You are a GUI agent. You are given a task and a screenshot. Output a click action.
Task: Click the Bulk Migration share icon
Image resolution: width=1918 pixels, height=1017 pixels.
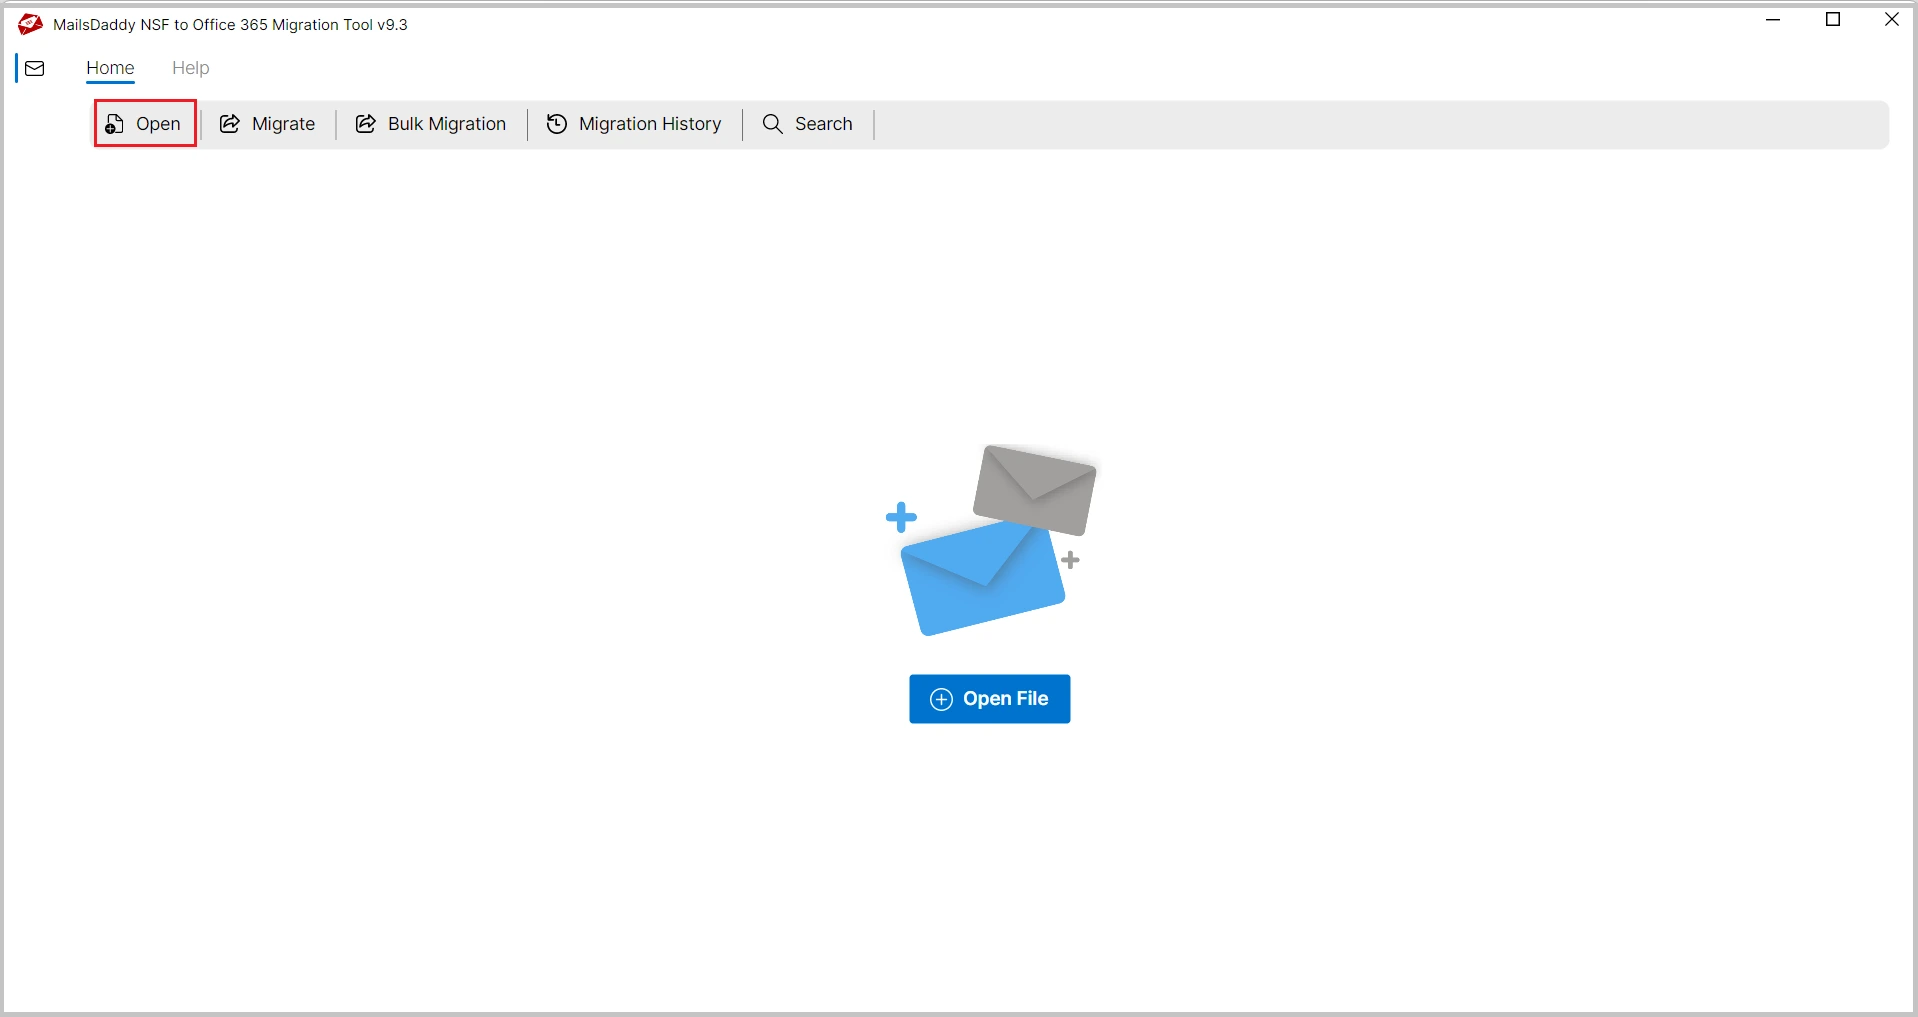[x=365, y=123]
